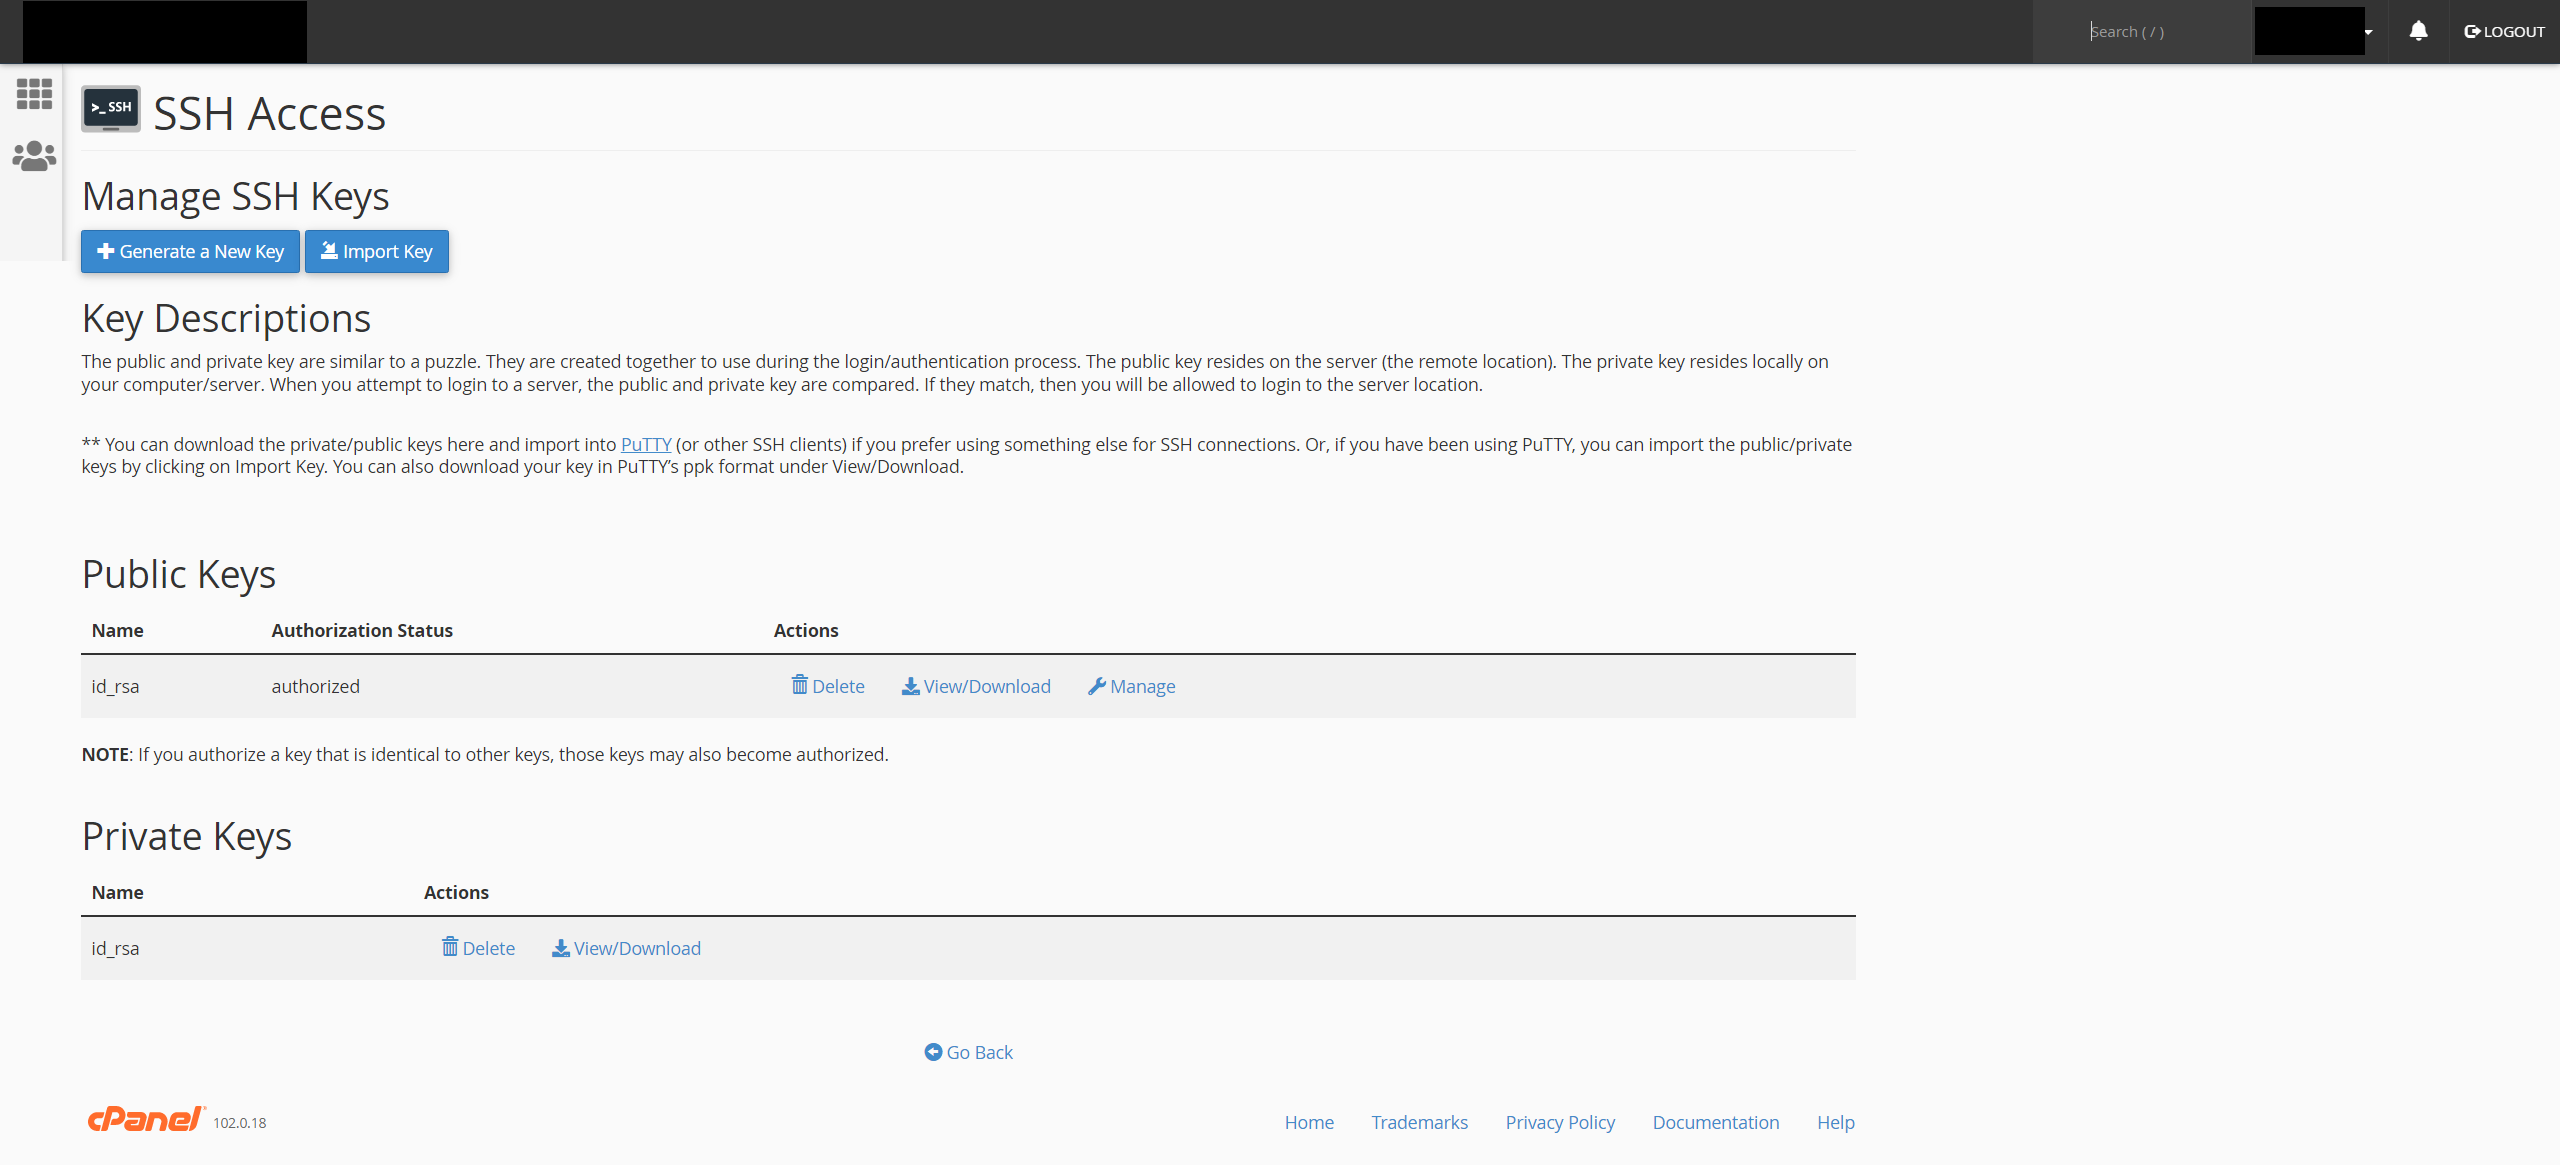Image resolution: width=2560 pixels, height=1165 pixels.
Task: Open the apps grid sidebar icon
Action: [34, 94]
